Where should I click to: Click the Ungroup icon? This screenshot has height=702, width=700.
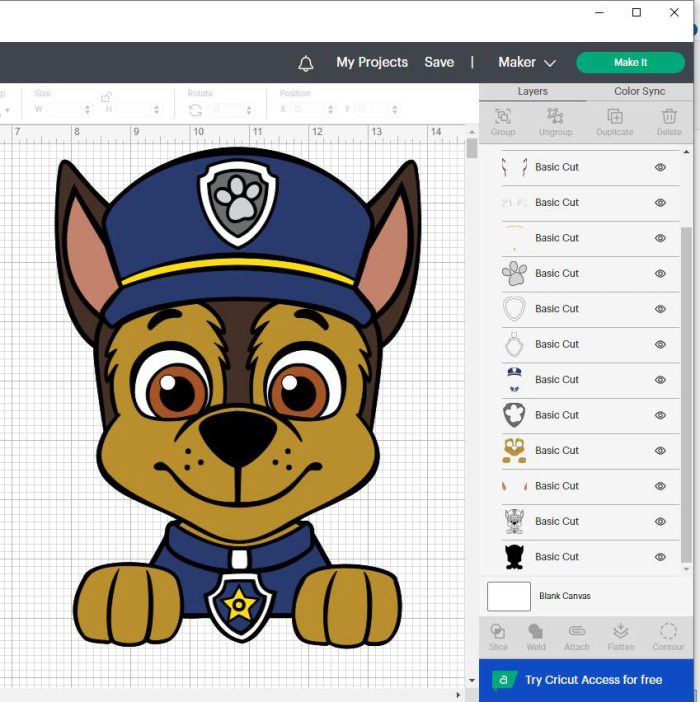(x=555, y=116)
